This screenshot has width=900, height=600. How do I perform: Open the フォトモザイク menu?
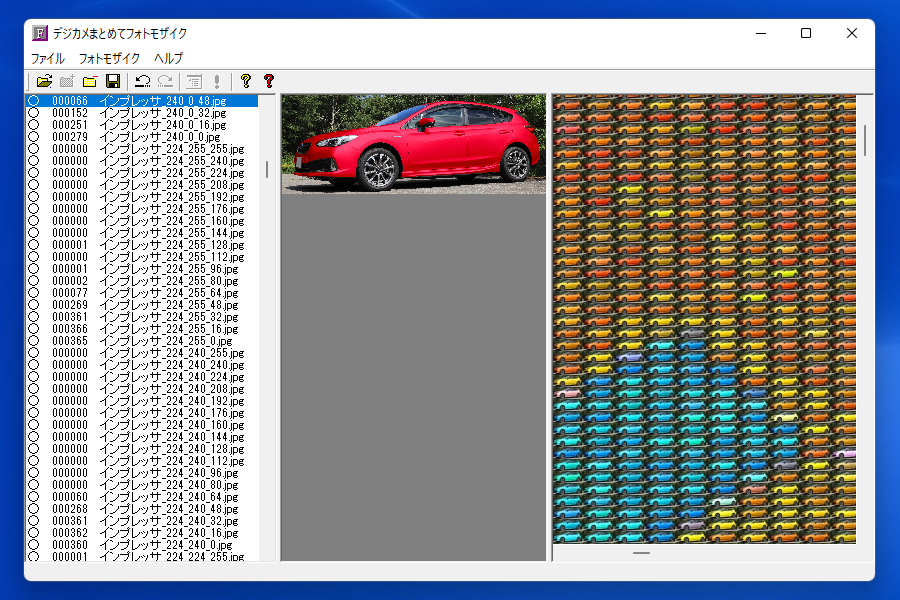point(109,59)
